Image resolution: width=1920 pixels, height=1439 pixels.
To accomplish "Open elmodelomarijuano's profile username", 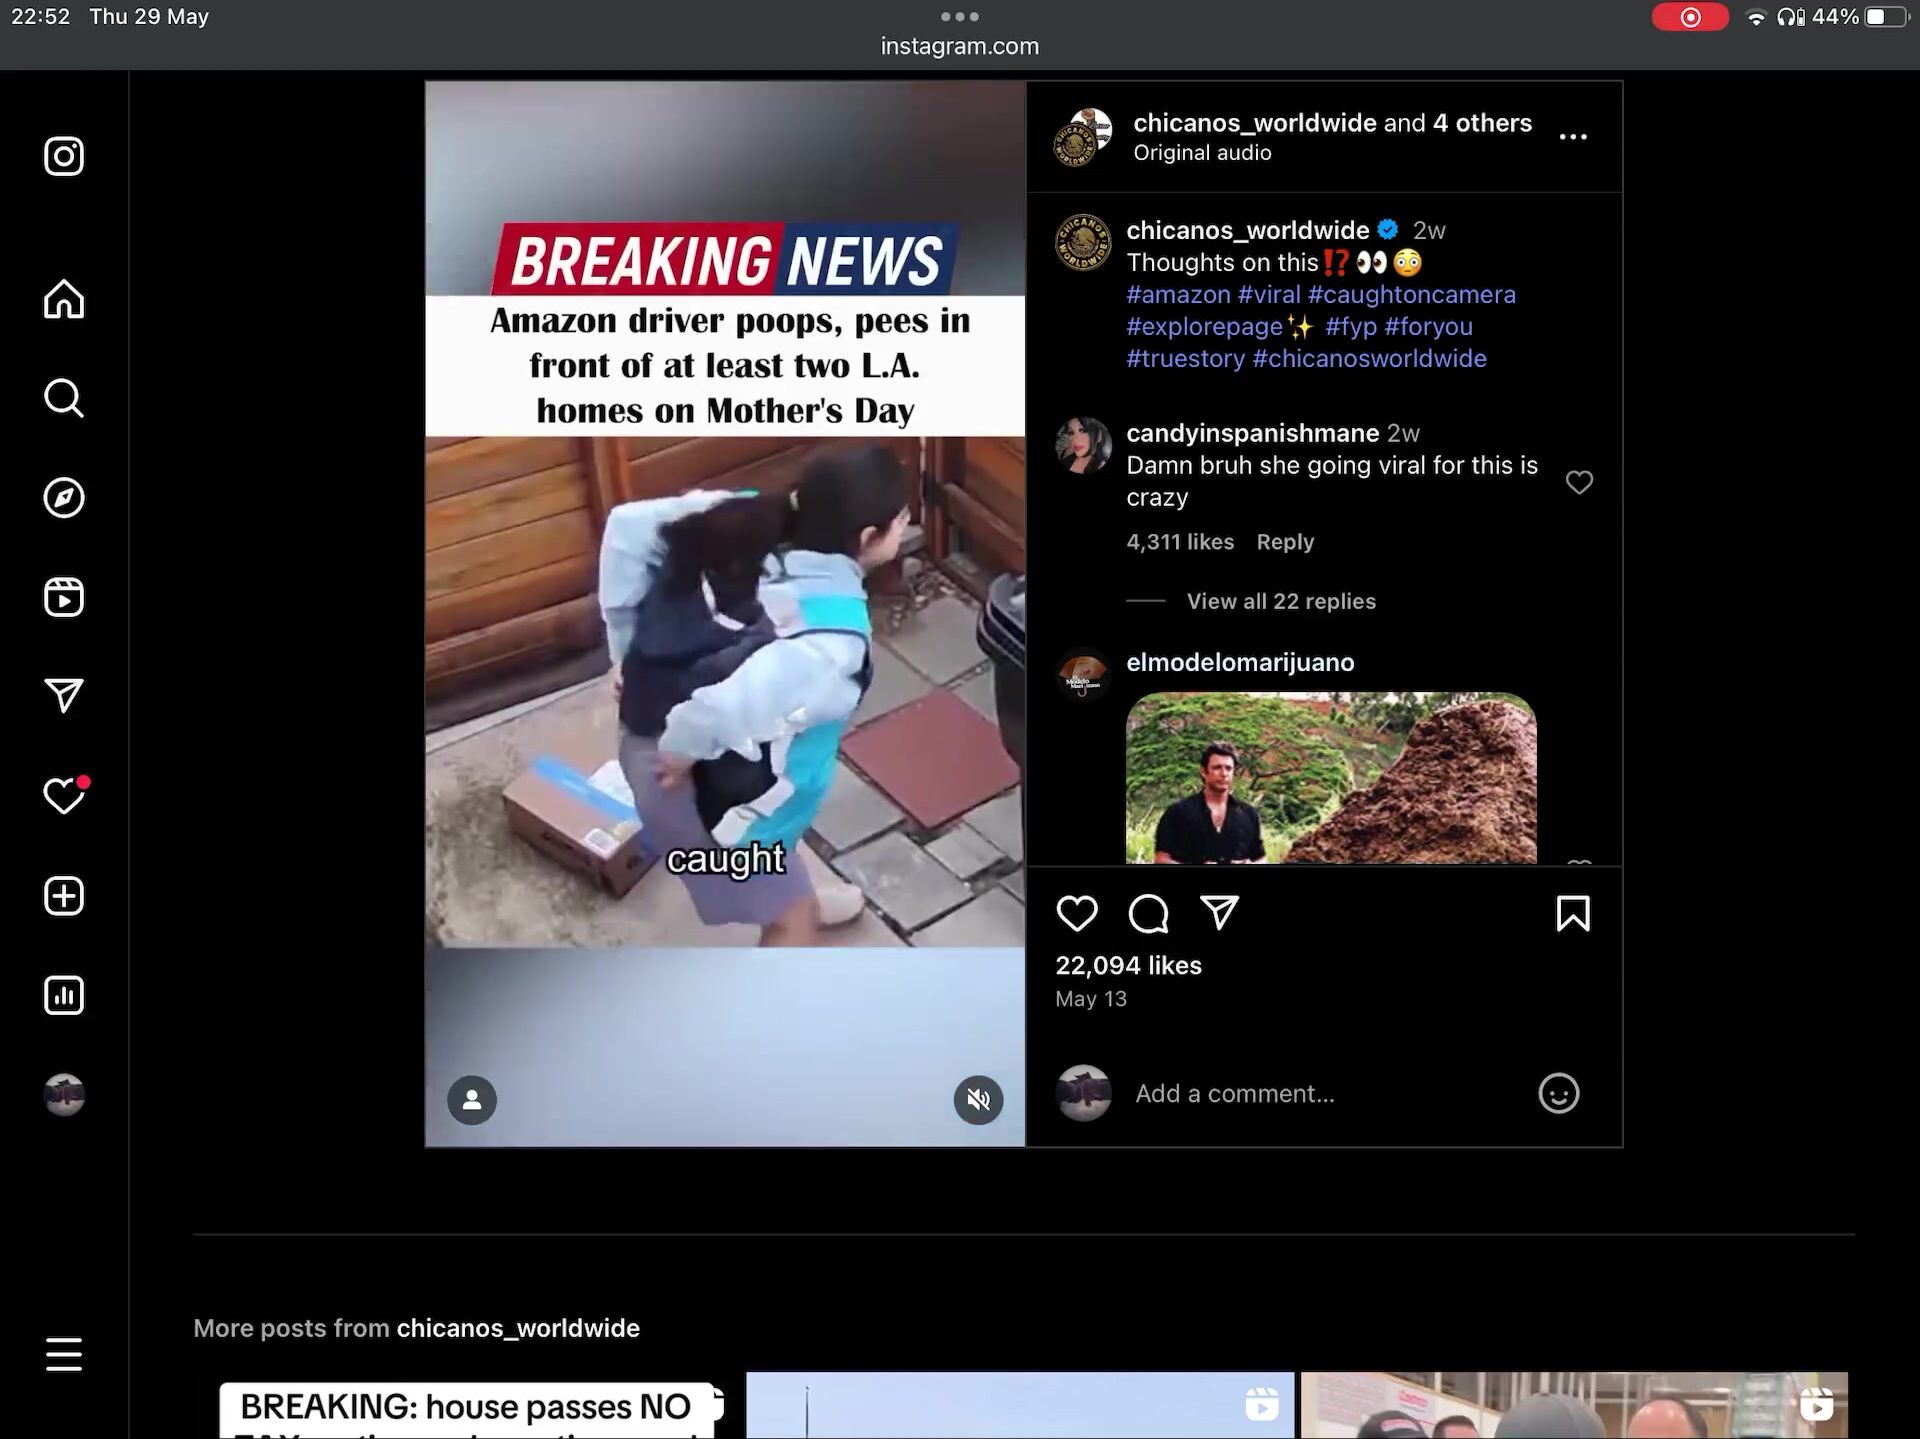I will 1240,662.
